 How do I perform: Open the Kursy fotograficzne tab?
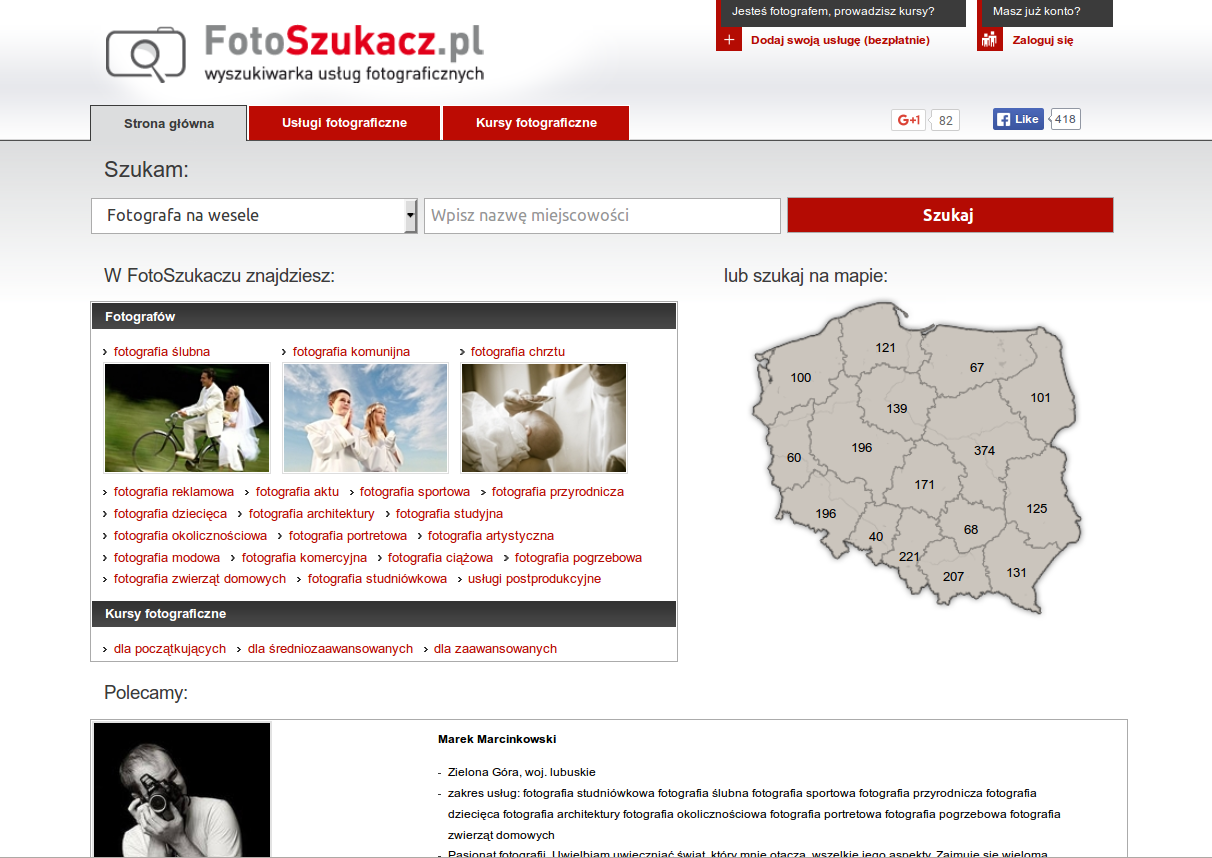536,123
